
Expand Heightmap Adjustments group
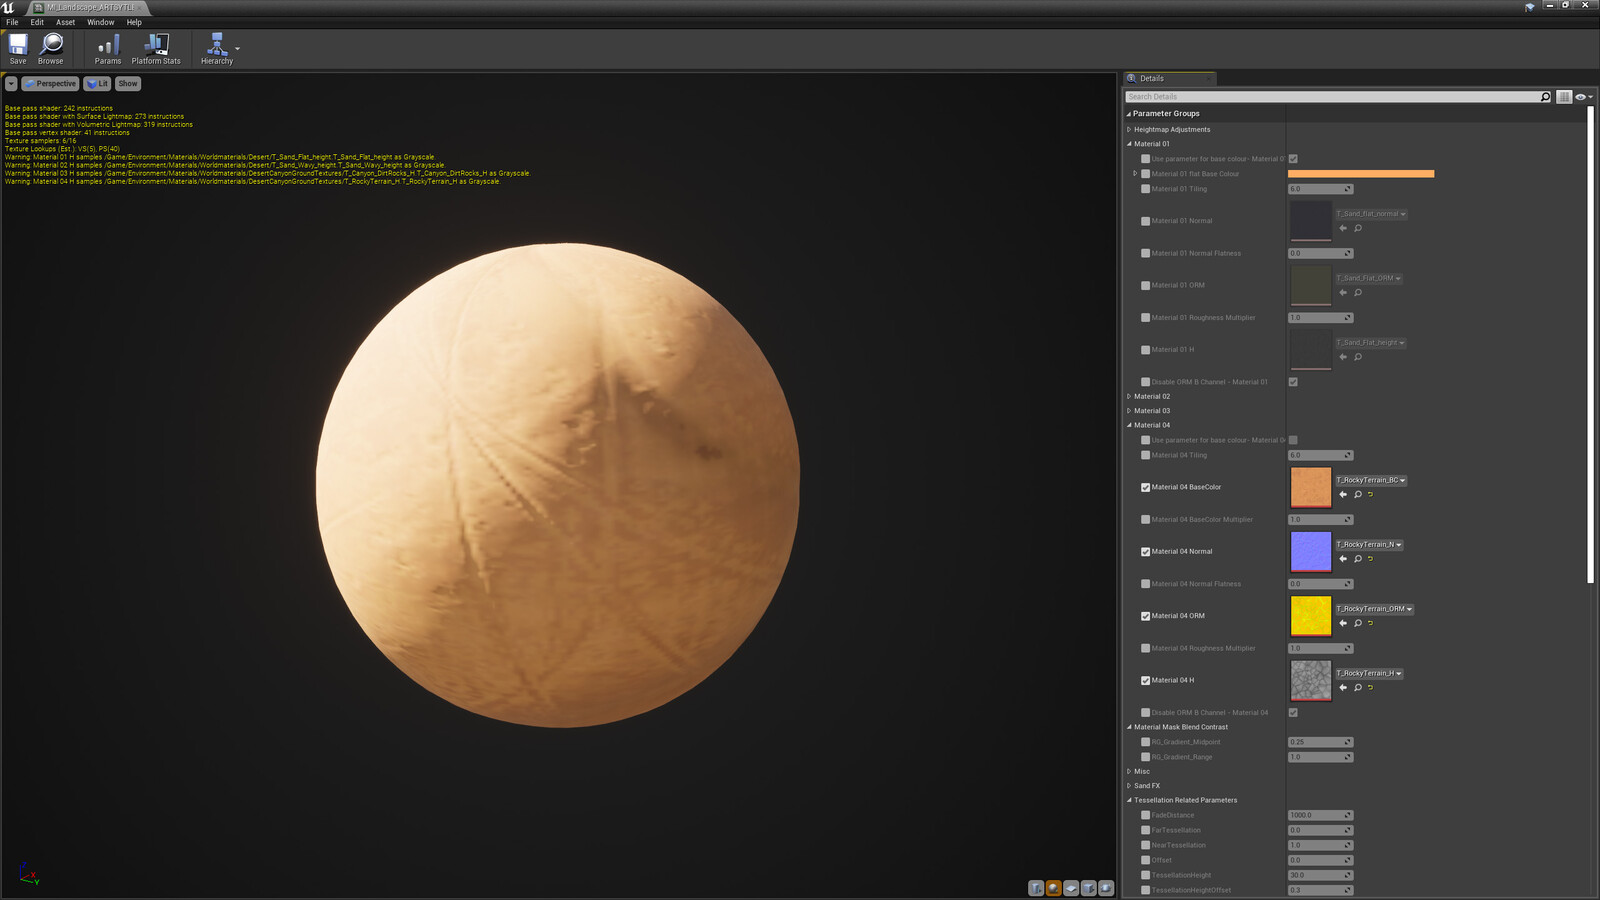1129,129
